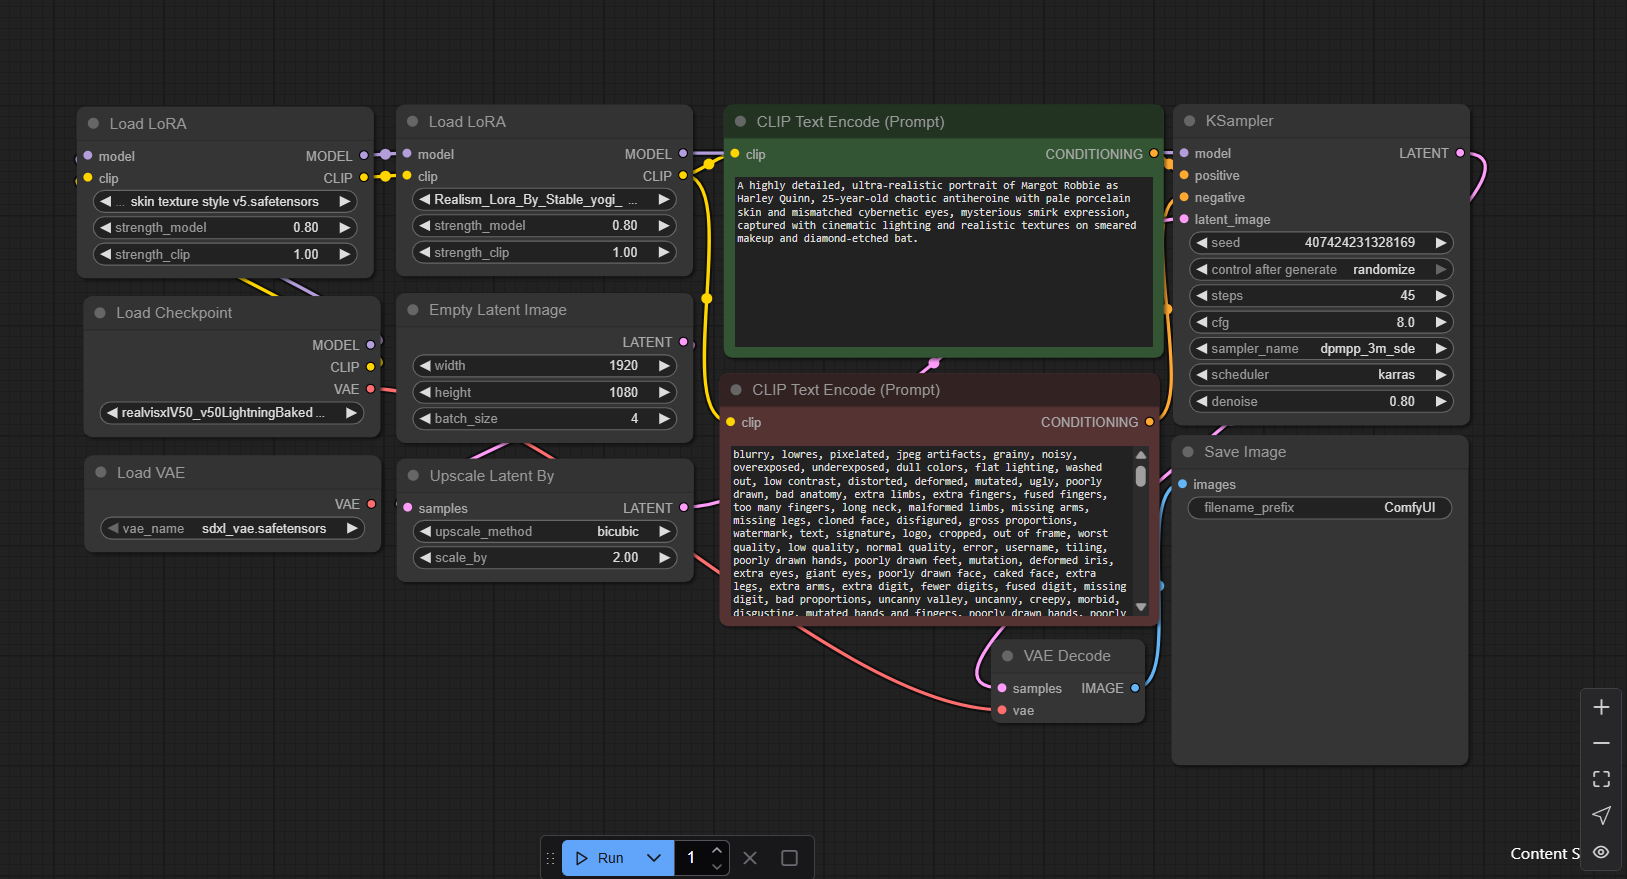Image resolution: width=1627 pixels, height=879 pixels.
Task: Collapse the Save Image node dot
Action: (x=1188, y=452)
